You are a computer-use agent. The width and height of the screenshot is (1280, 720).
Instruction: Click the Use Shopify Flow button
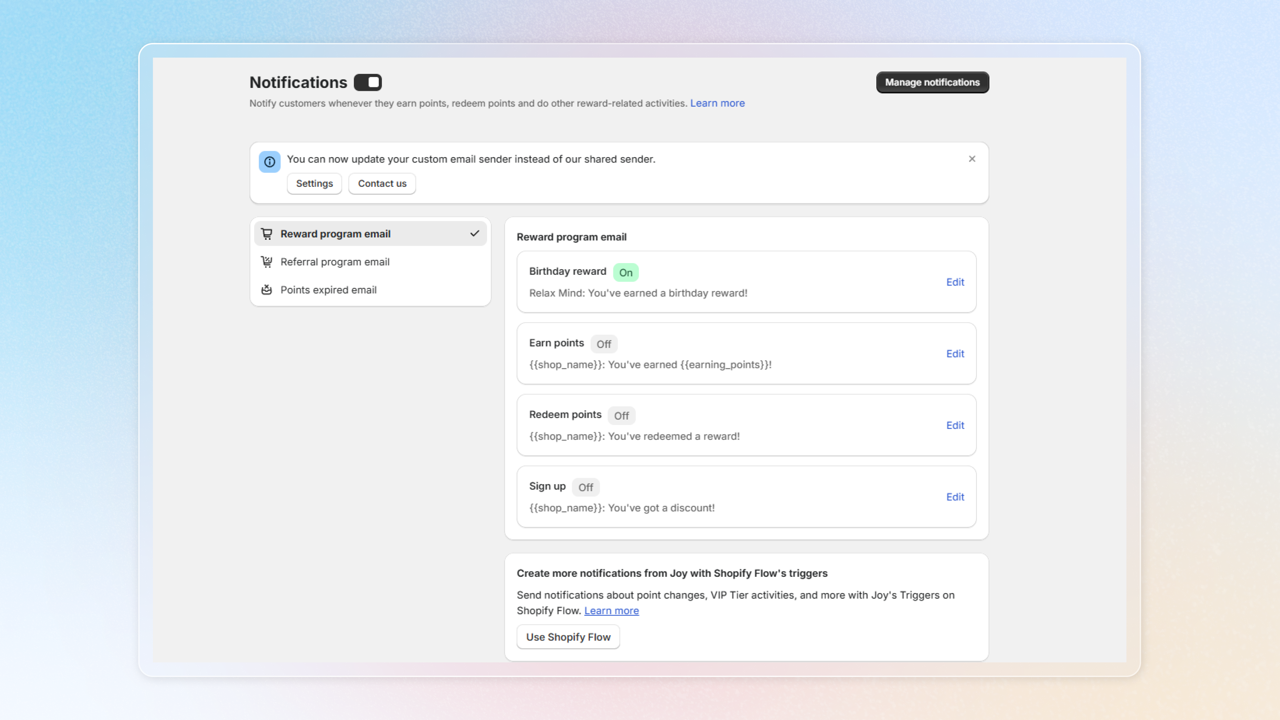pyautogui.click(x=568, y=637)
